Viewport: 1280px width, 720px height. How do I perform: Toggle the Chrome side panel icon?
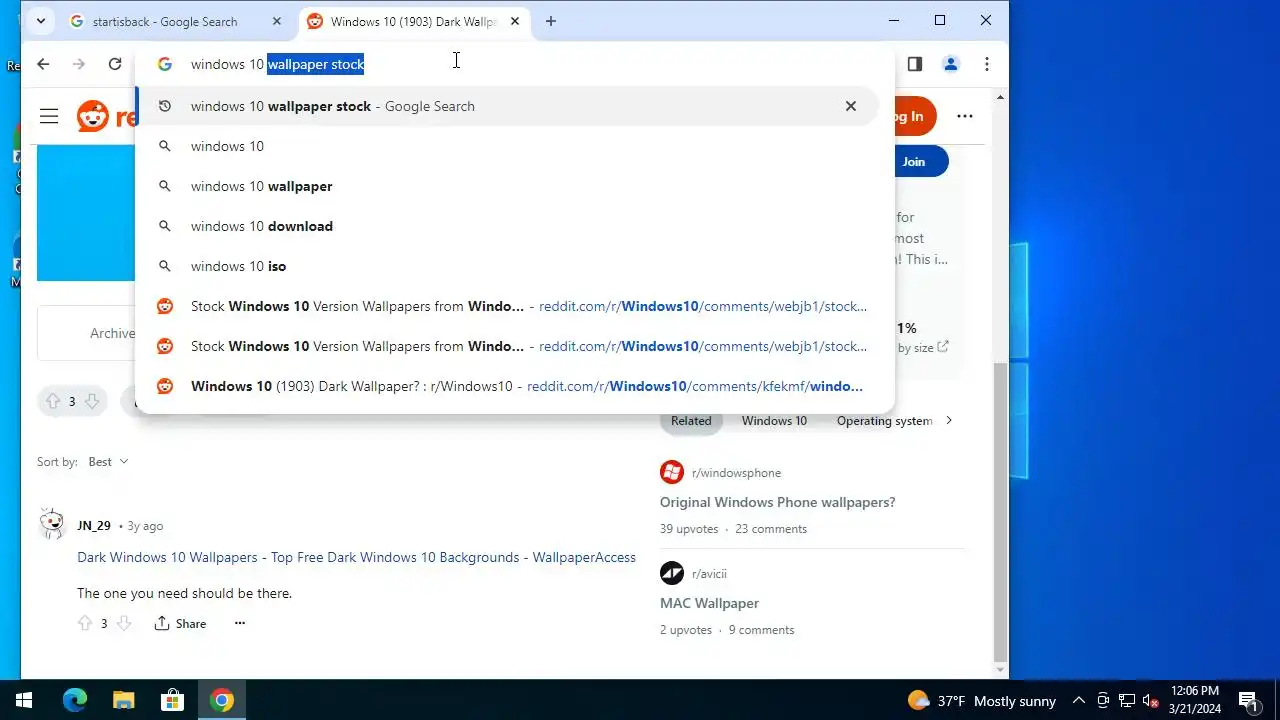click(915, 64)
